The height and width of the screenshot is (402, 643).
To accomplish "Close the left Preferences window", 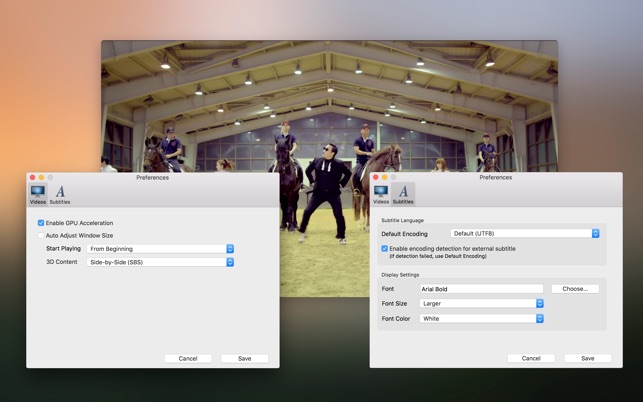I will [x=33, y=177].
